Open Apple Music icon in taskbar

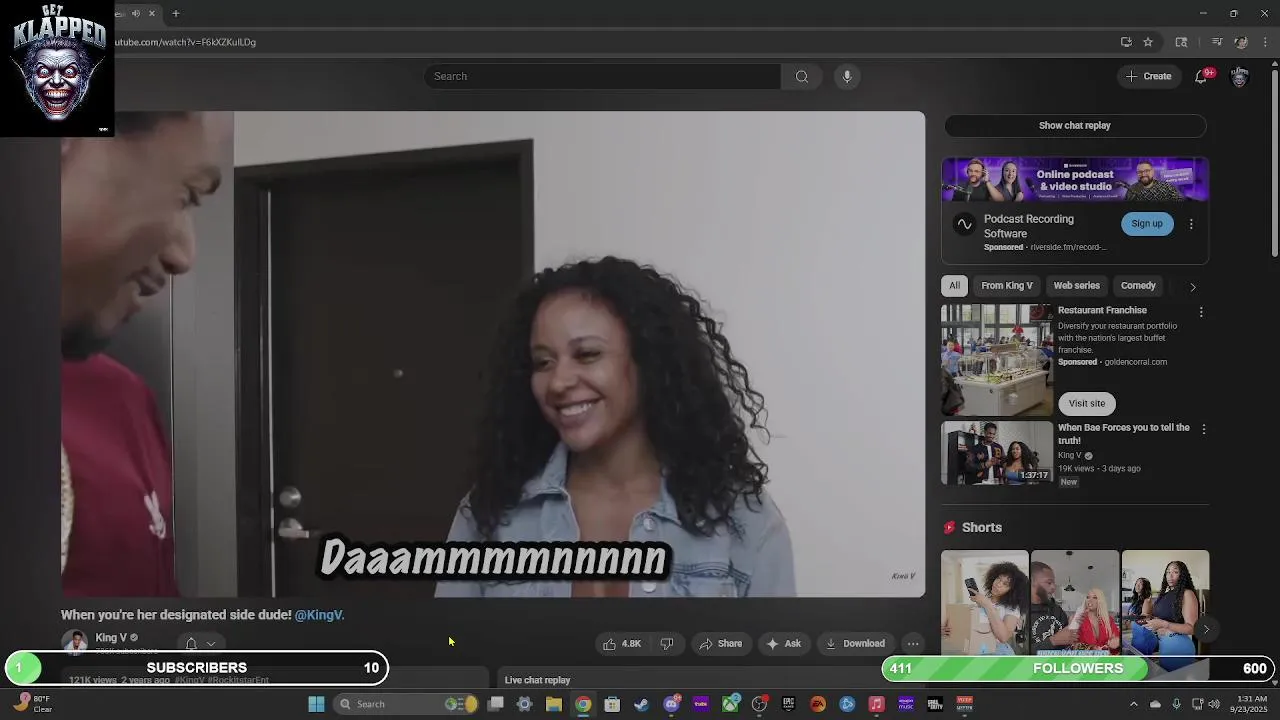coord(876,704)
